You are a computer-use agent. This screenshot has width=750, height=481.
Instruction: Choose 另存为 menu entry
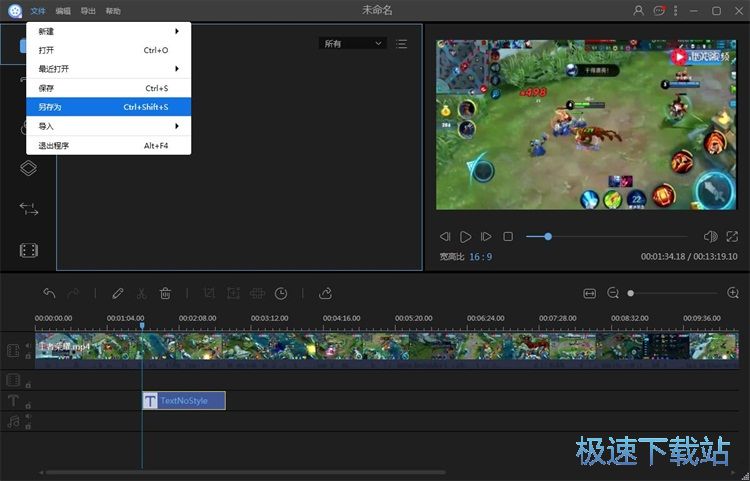tap(109, 107)
